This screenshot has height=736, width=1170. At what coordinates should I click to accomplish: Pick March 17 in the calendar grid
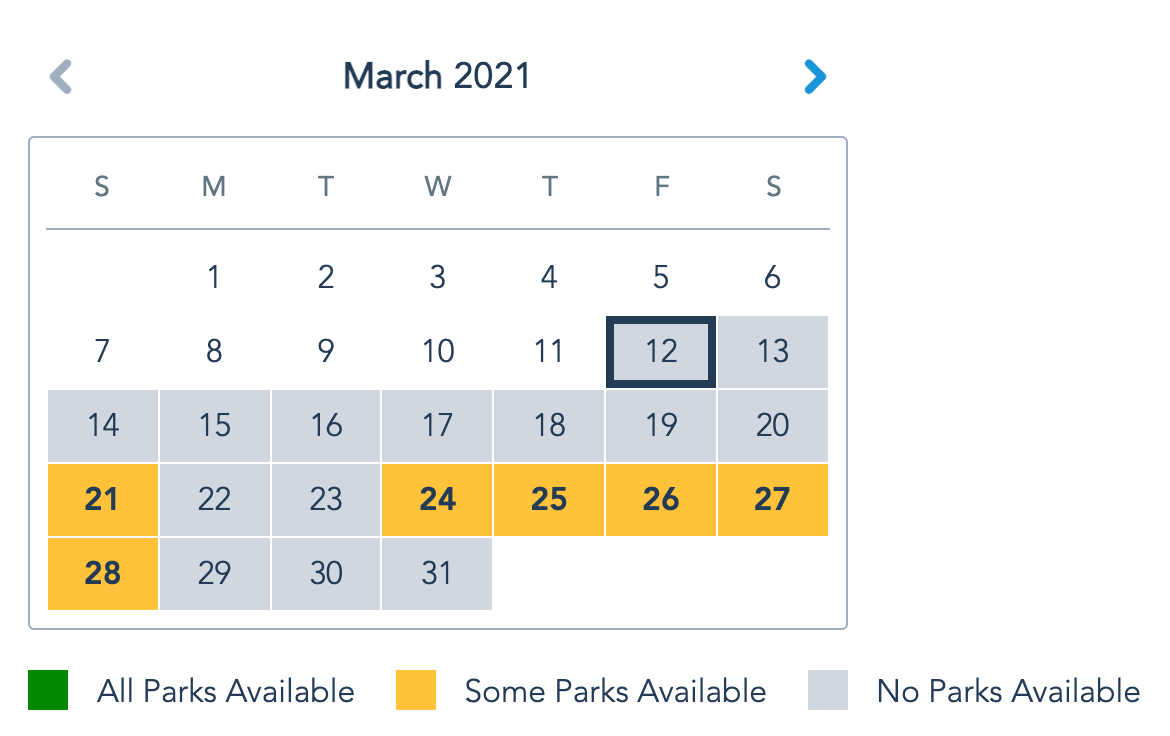(x=437, y=425)
